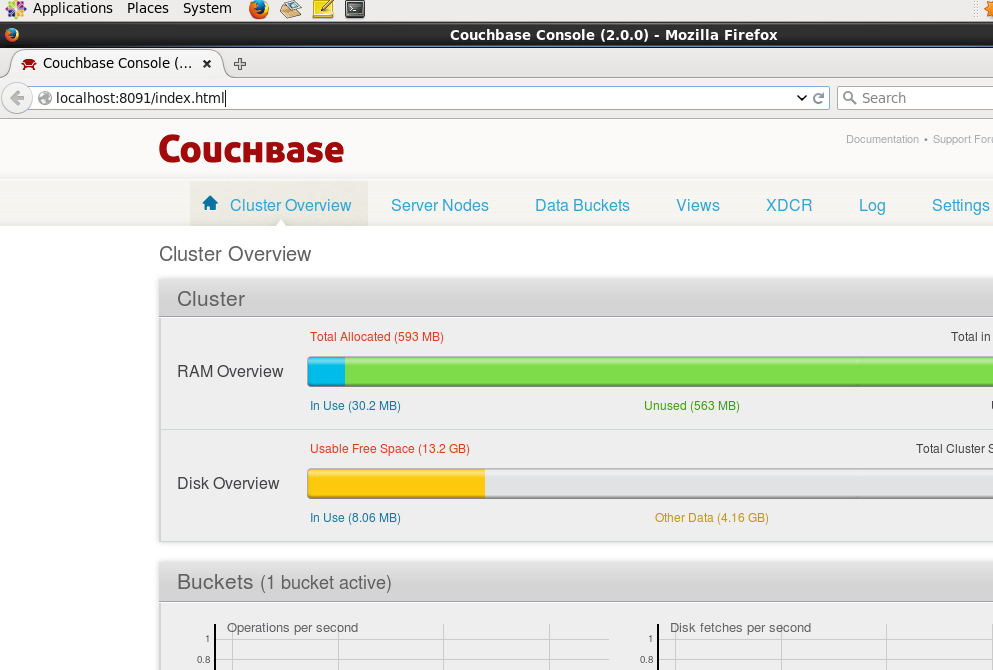This screenshot has height=670, width=993.
Task: Switch to the Data Buckets tab
Action: [582, 205]
